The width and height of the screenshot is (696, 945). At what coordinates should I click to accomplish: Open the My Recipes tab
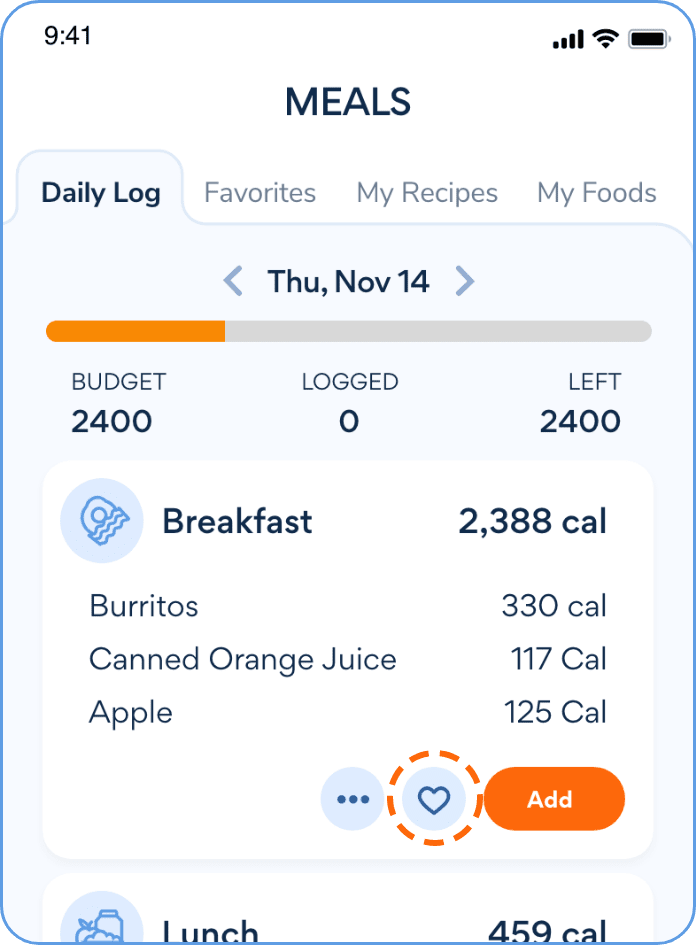click(x=427, y=193)
